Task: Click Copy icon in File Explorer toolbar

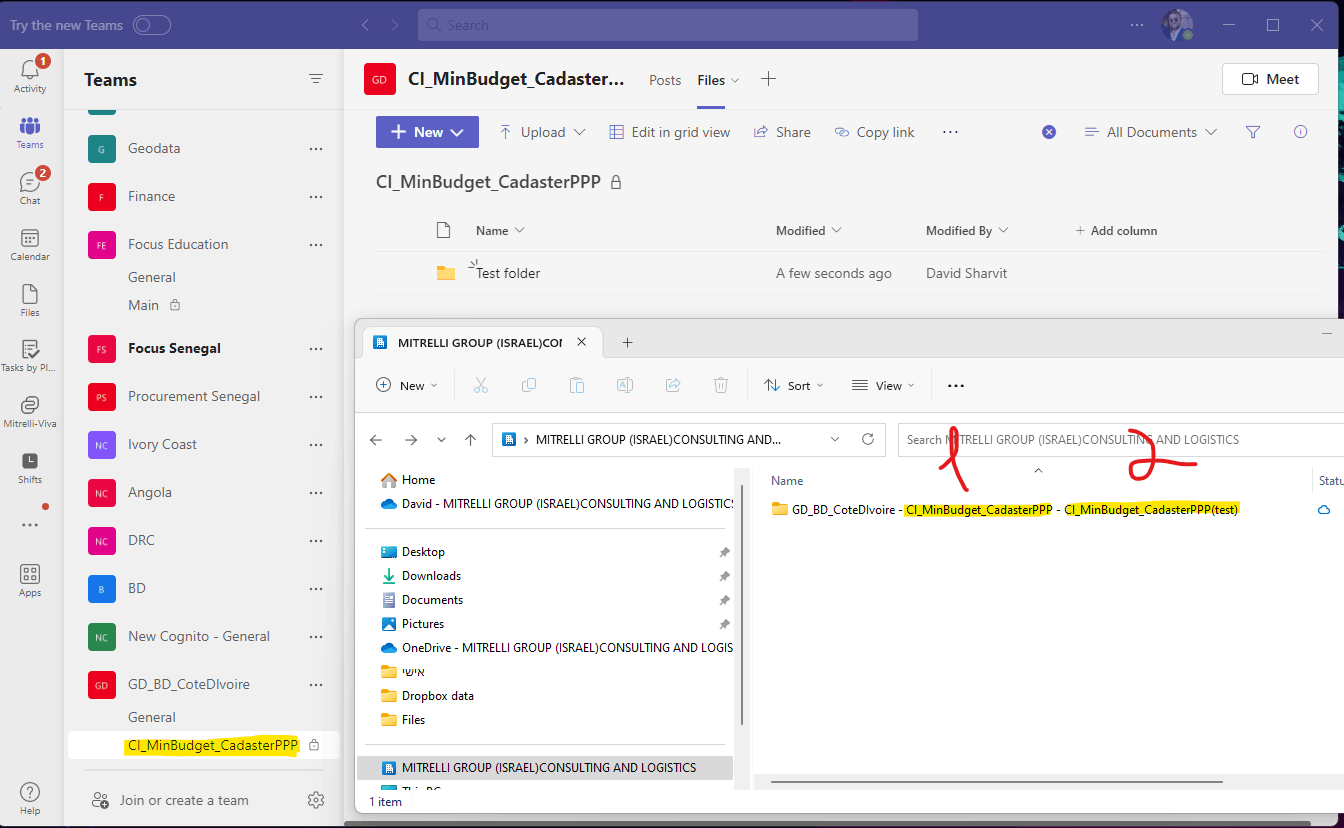Action: click(x=529, y=385)
